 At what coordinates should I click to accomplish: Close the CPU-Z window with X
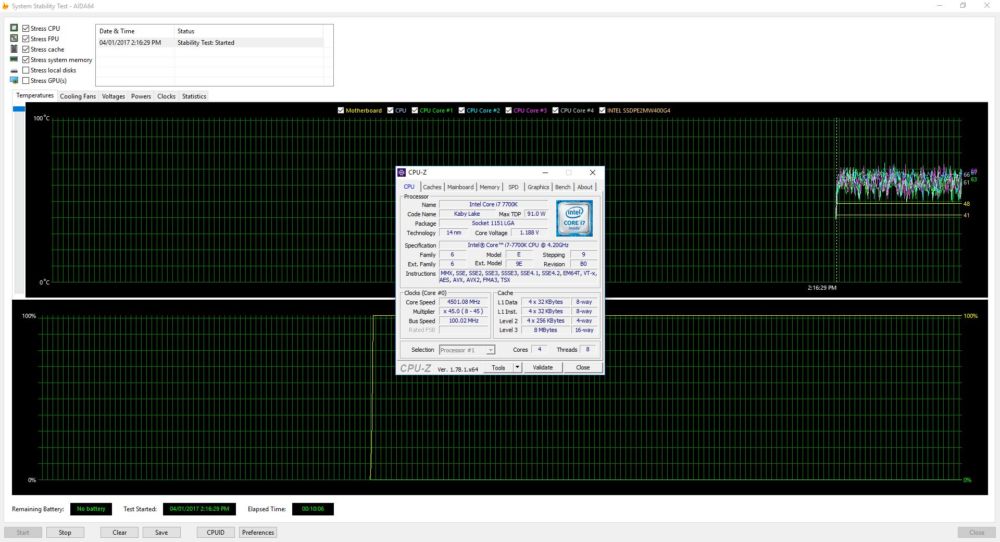click(592, 172)
